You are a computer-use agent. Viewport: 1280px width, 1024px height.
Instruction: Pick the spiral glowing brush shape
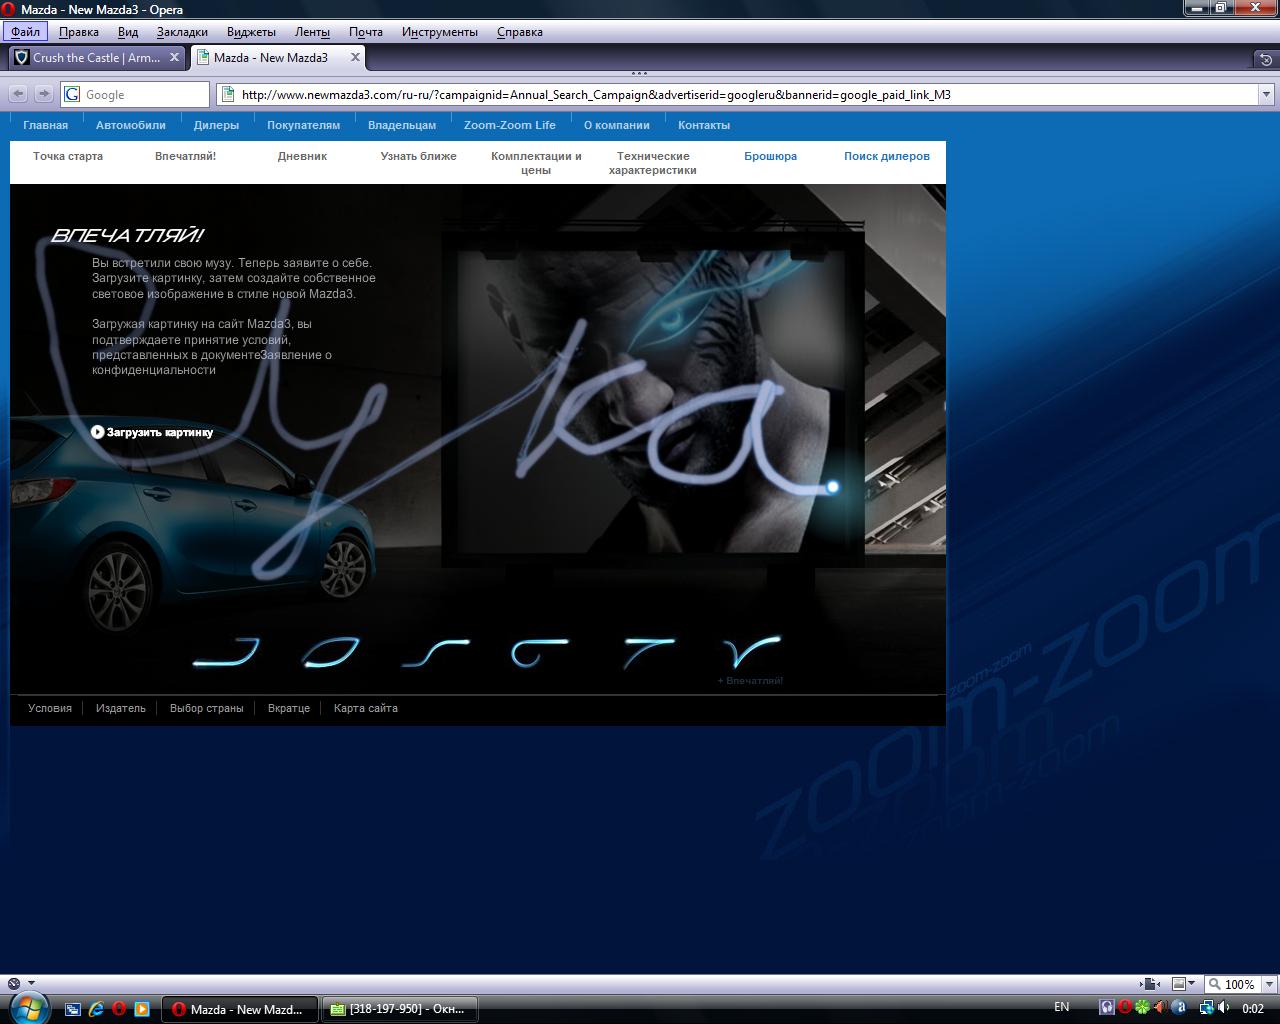point(540,653)
